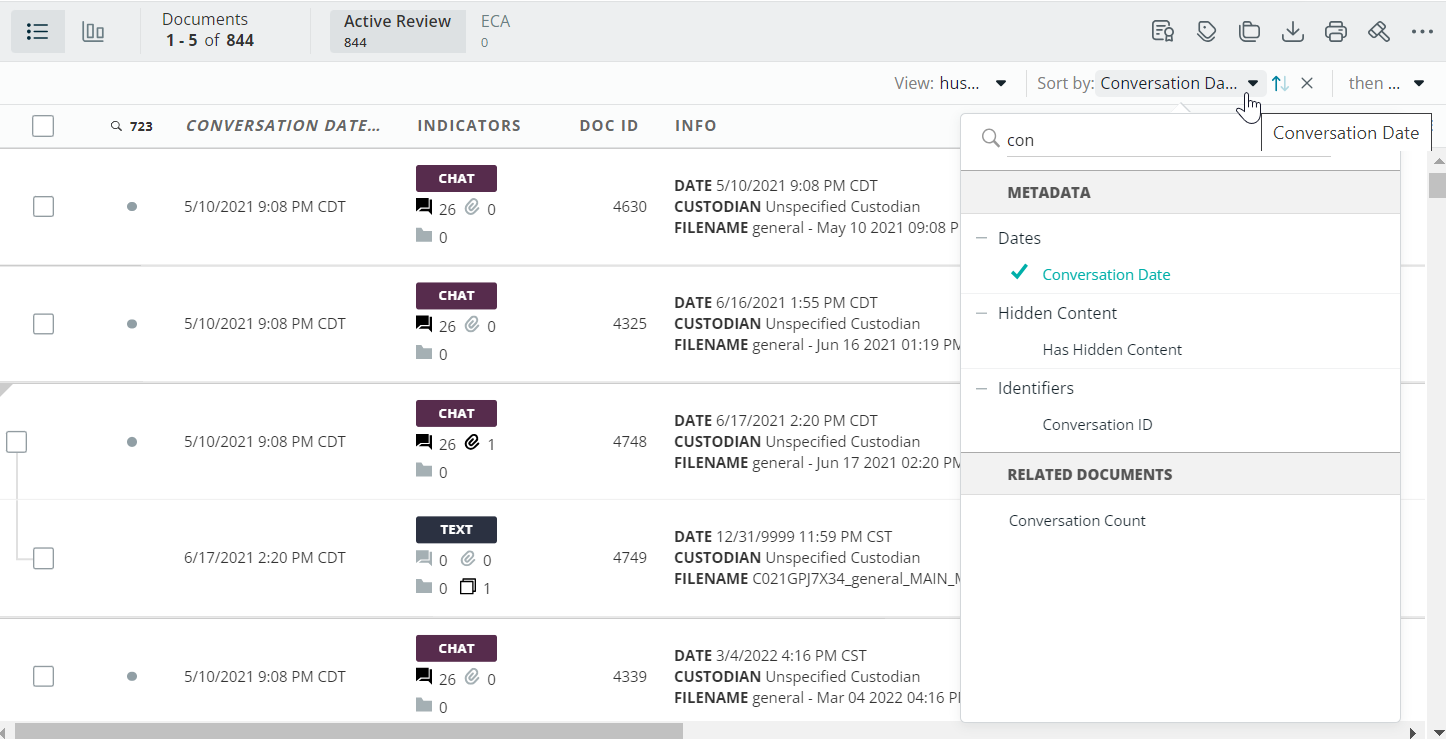Open the tagging icon in toolbar
This screenshot has height=739, width=1446.
1206,31
